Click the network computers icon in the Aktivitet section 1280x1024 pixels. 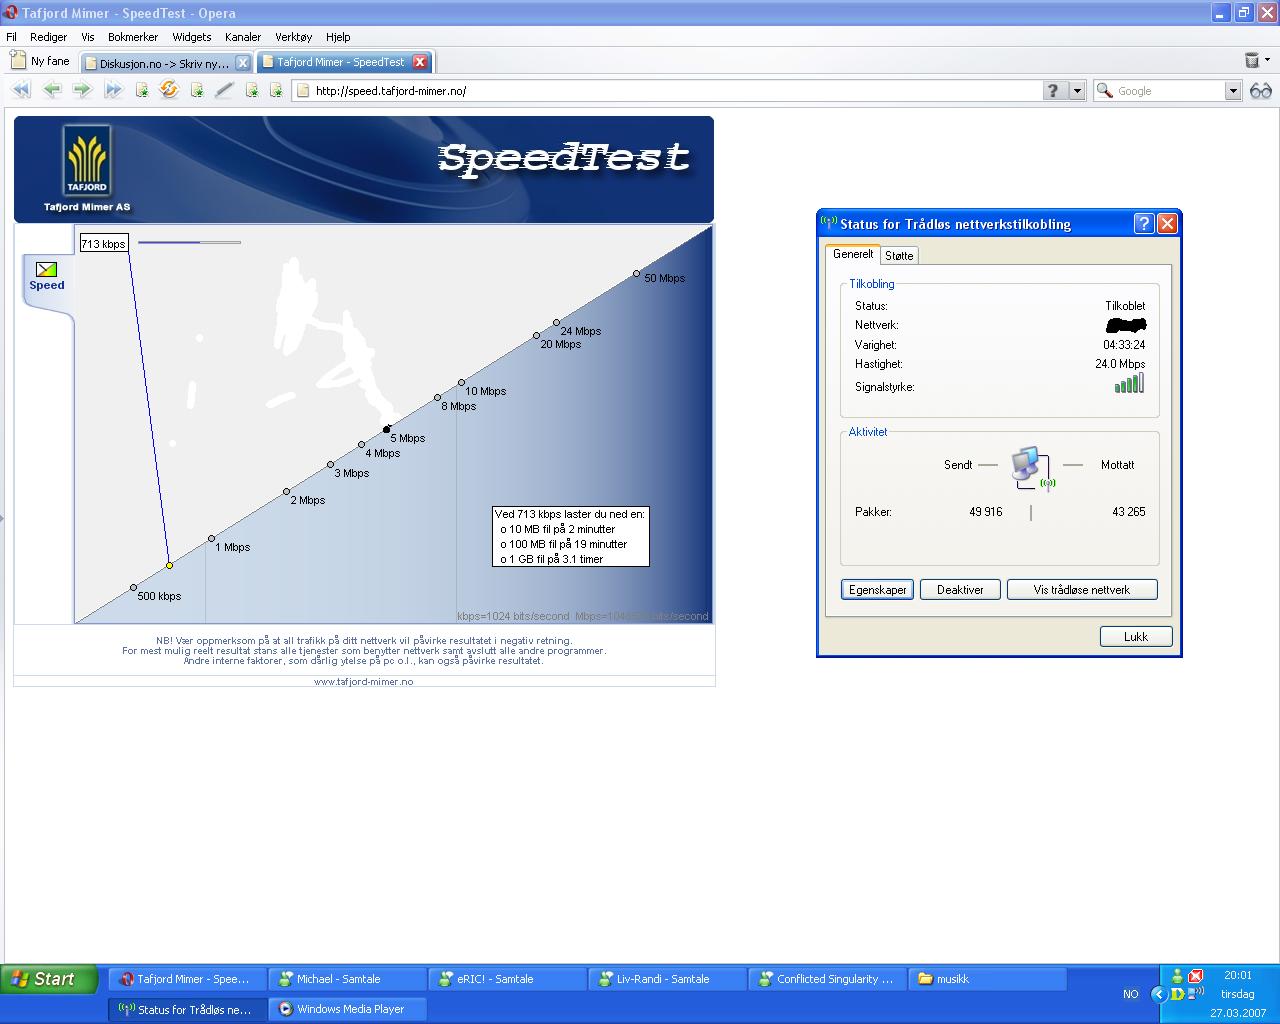point(1031,467)
